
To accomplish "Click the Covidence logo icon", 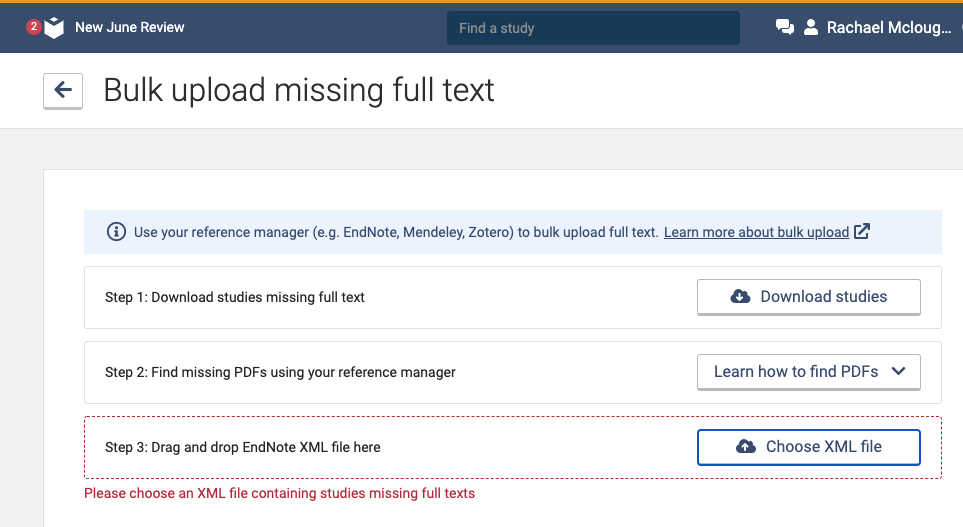I will pyautogui.click(x=54, y=28).
